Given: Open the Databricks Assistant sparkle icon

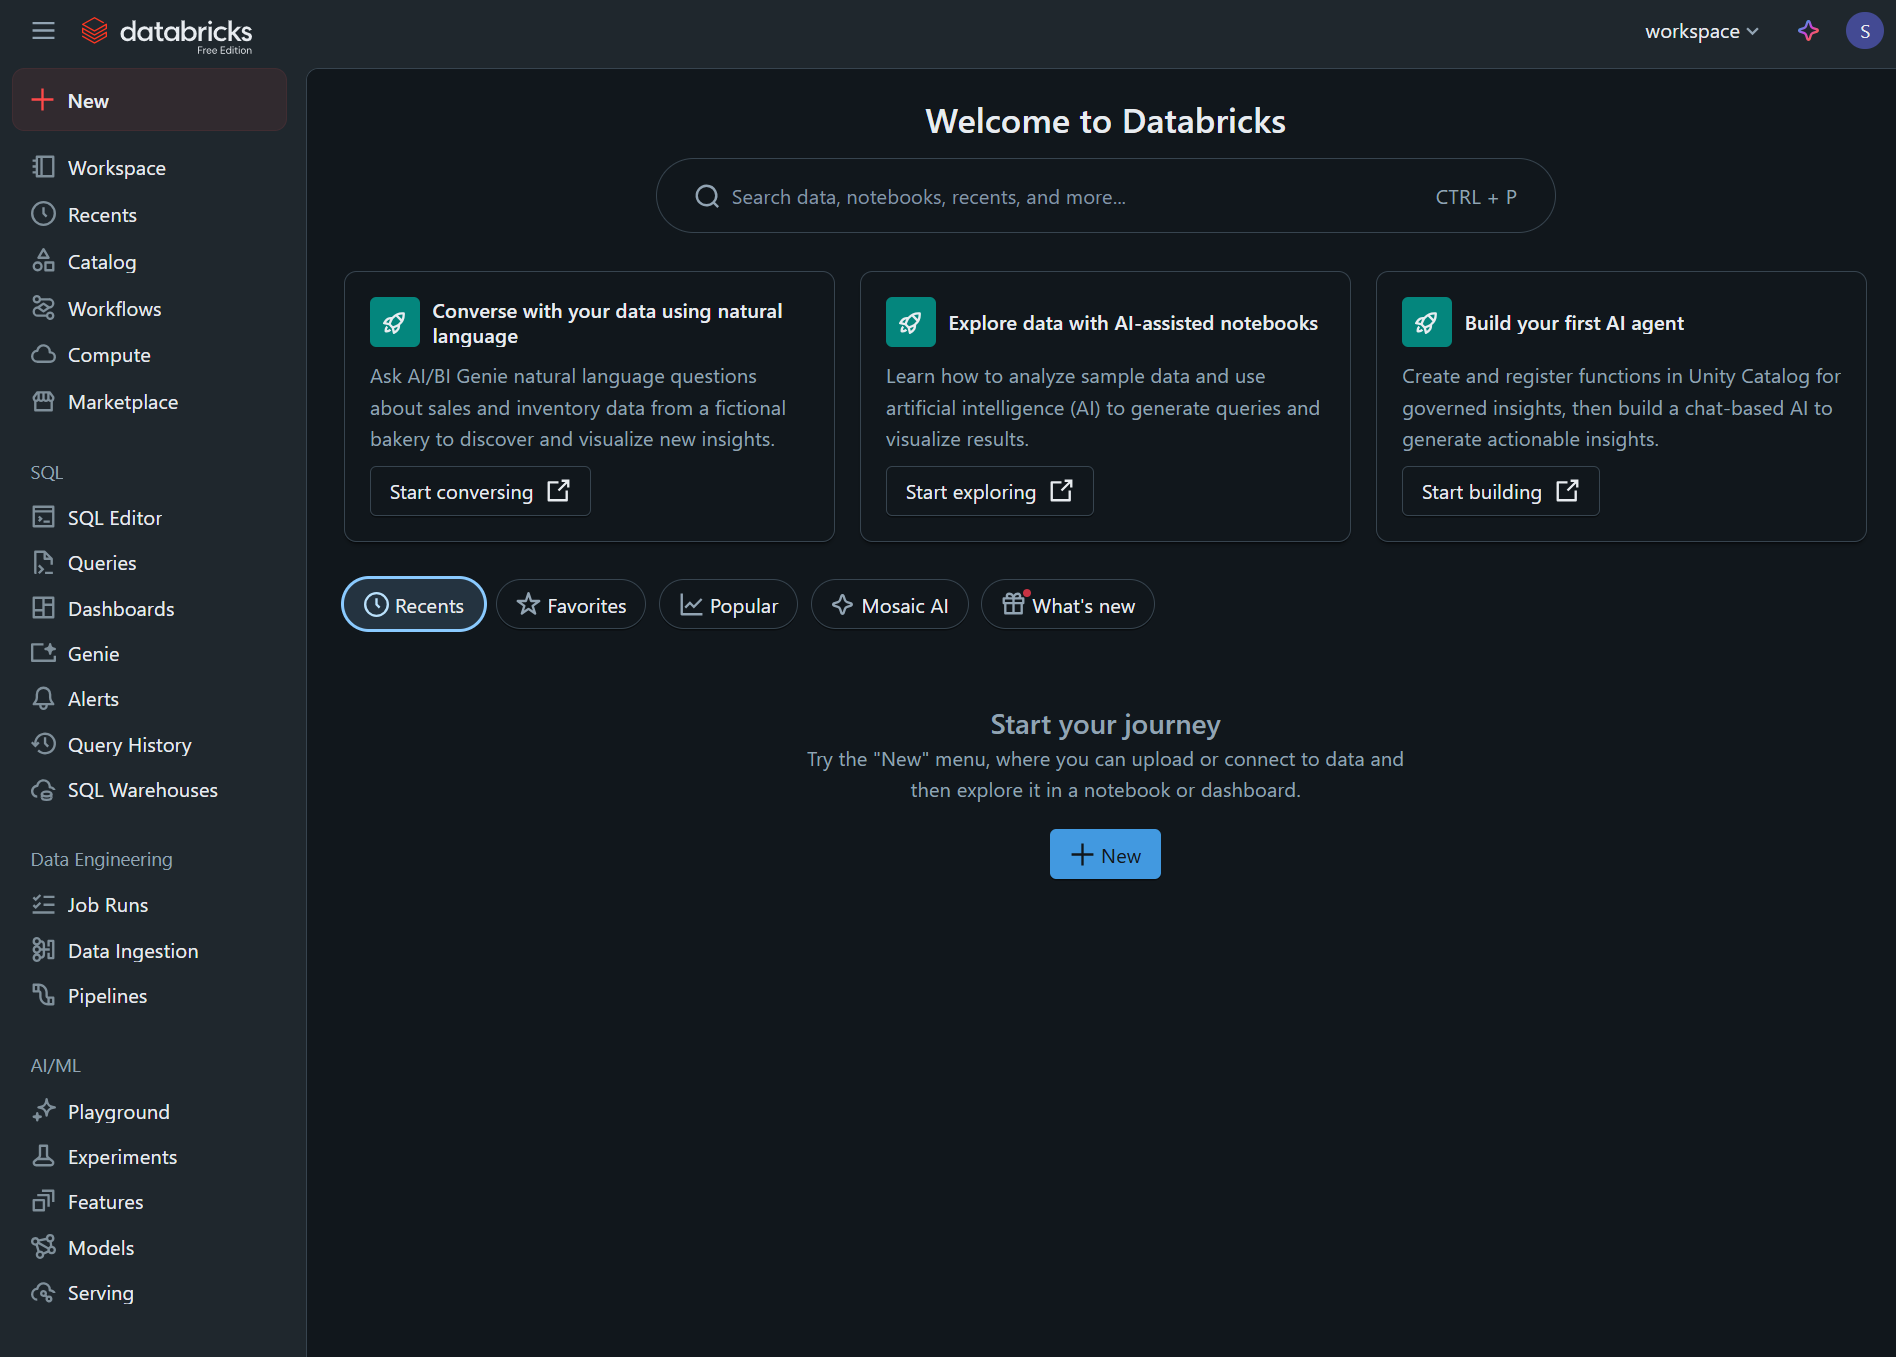Looking at the screenshot, I should coord(1808,31).
